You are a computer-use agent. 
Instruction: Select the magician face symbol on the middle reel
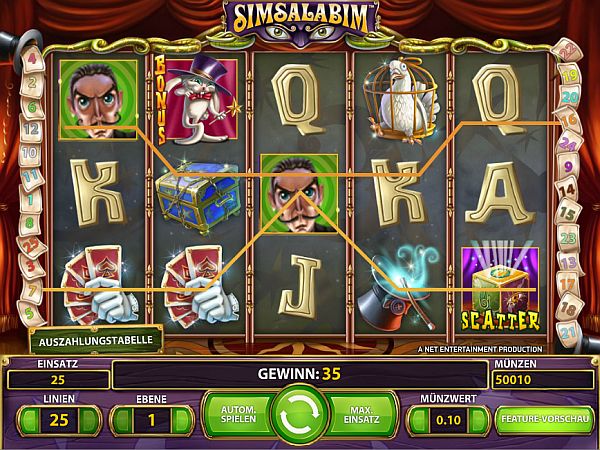coord(299,194)
